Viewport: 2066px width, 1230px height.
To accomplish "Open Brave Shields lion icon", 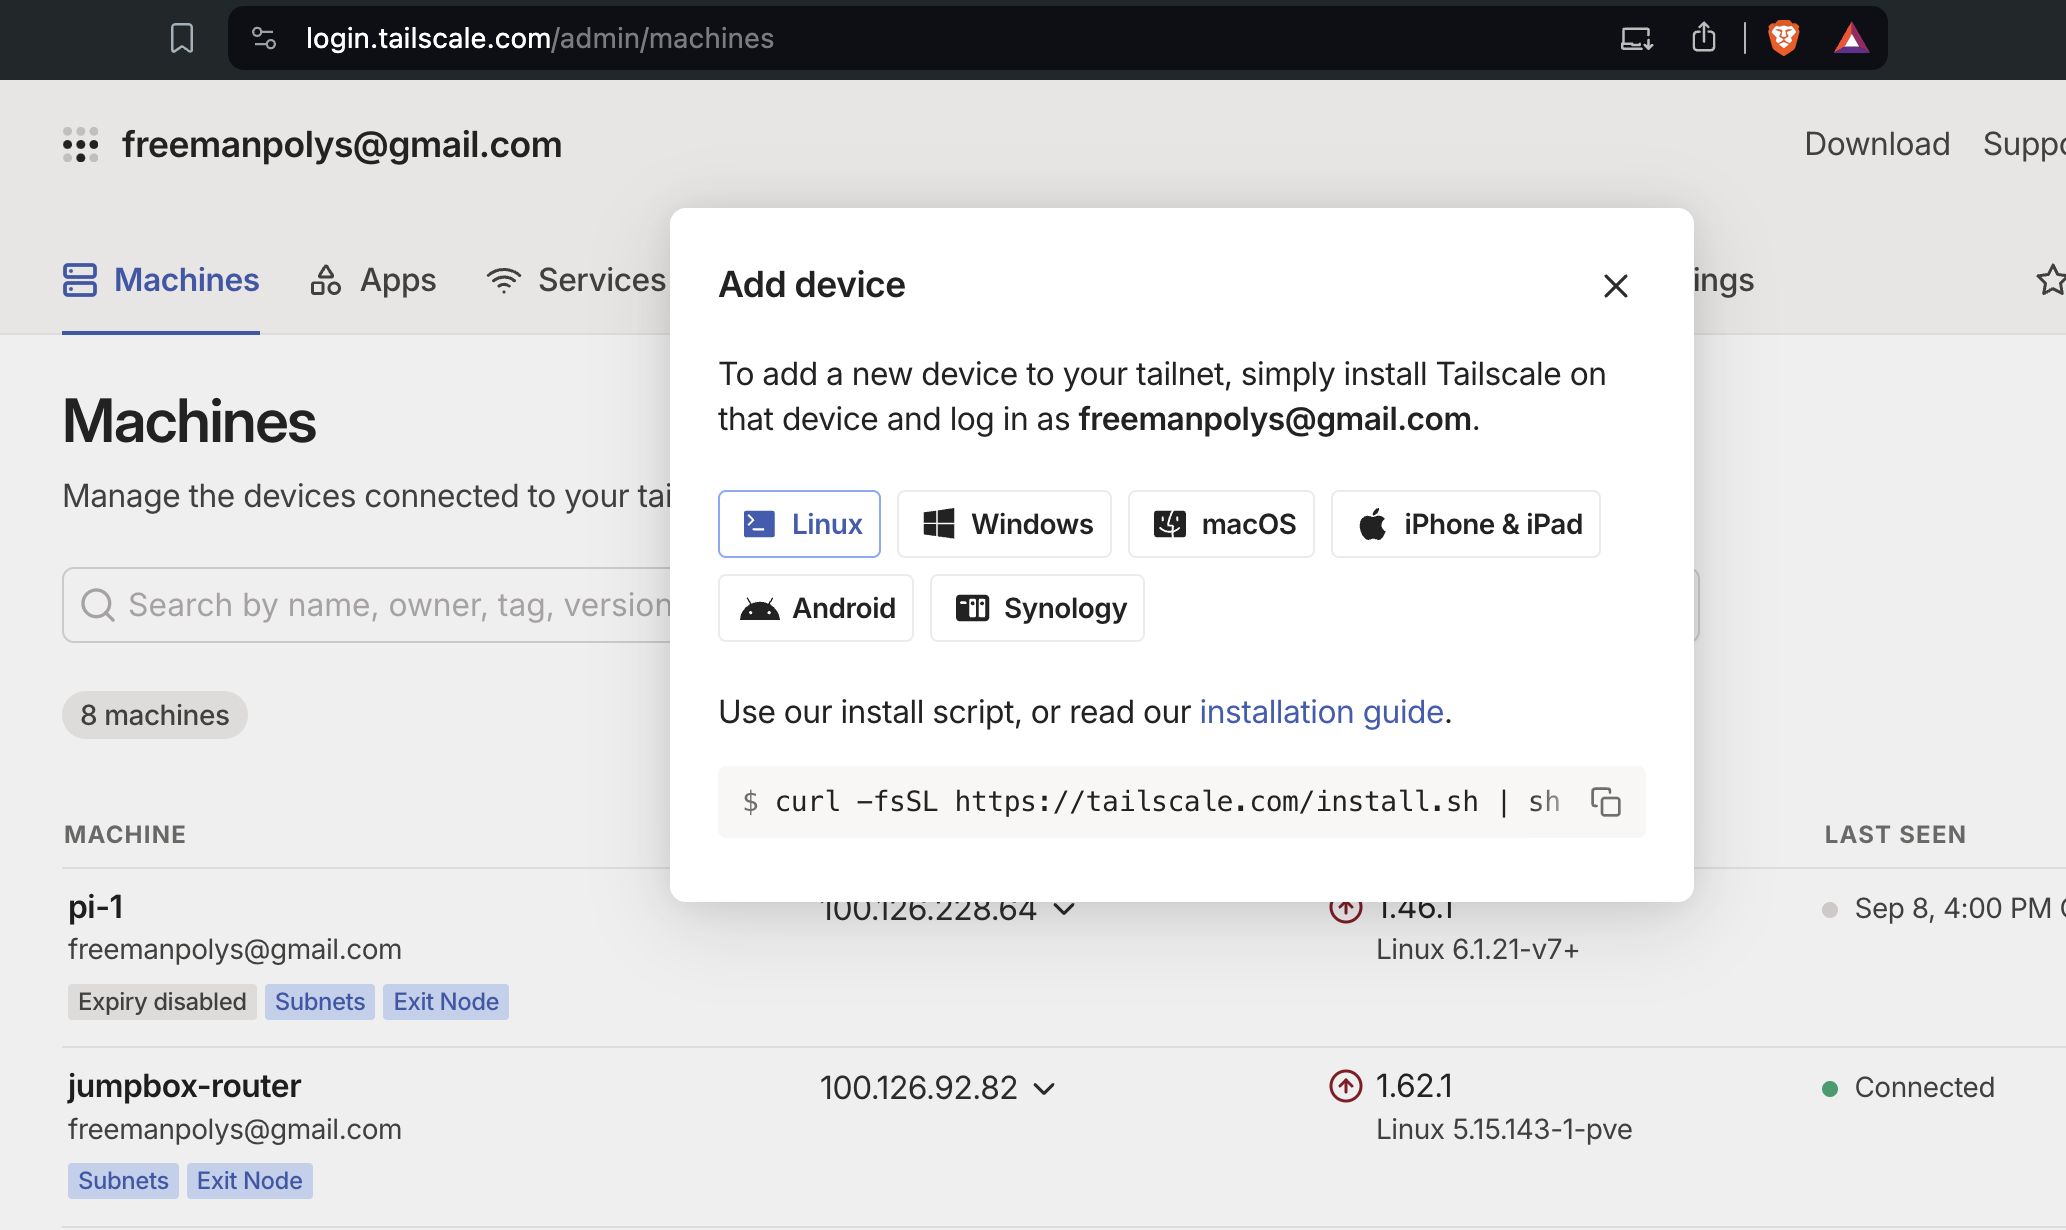I will point(1783,39).
